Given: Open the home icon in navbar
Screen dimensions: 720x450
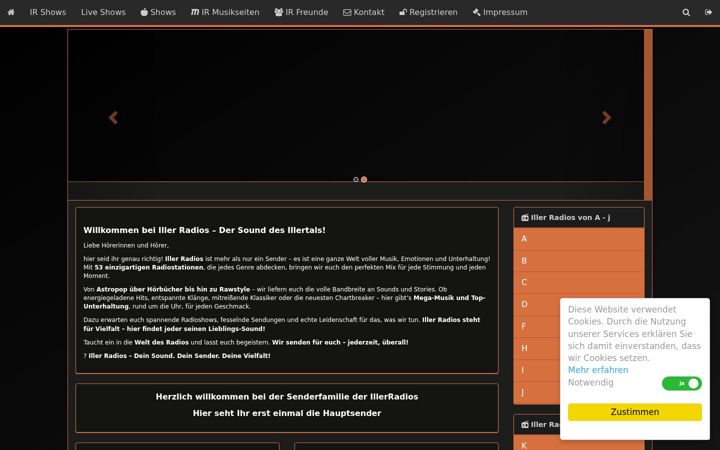Looking at the screenshot, I should [11, 12].
